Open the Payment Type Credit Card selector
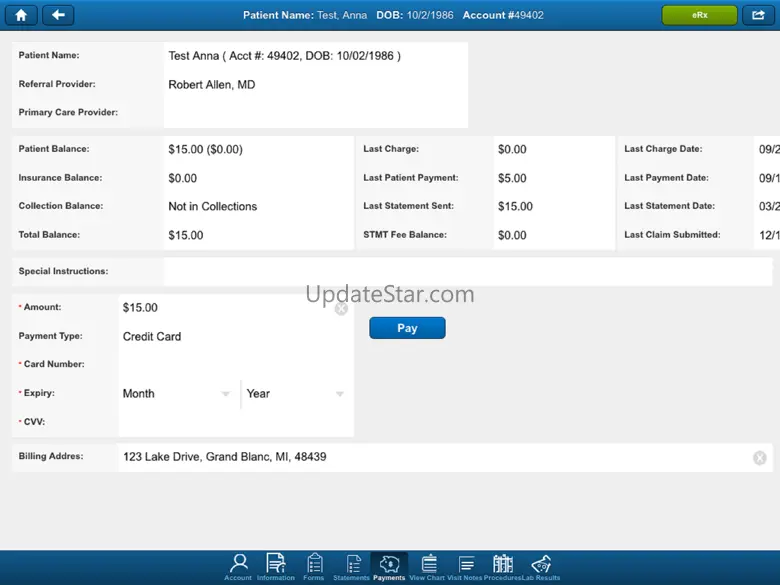This screenshot has width=780, height=585. [x=234, y=337]
